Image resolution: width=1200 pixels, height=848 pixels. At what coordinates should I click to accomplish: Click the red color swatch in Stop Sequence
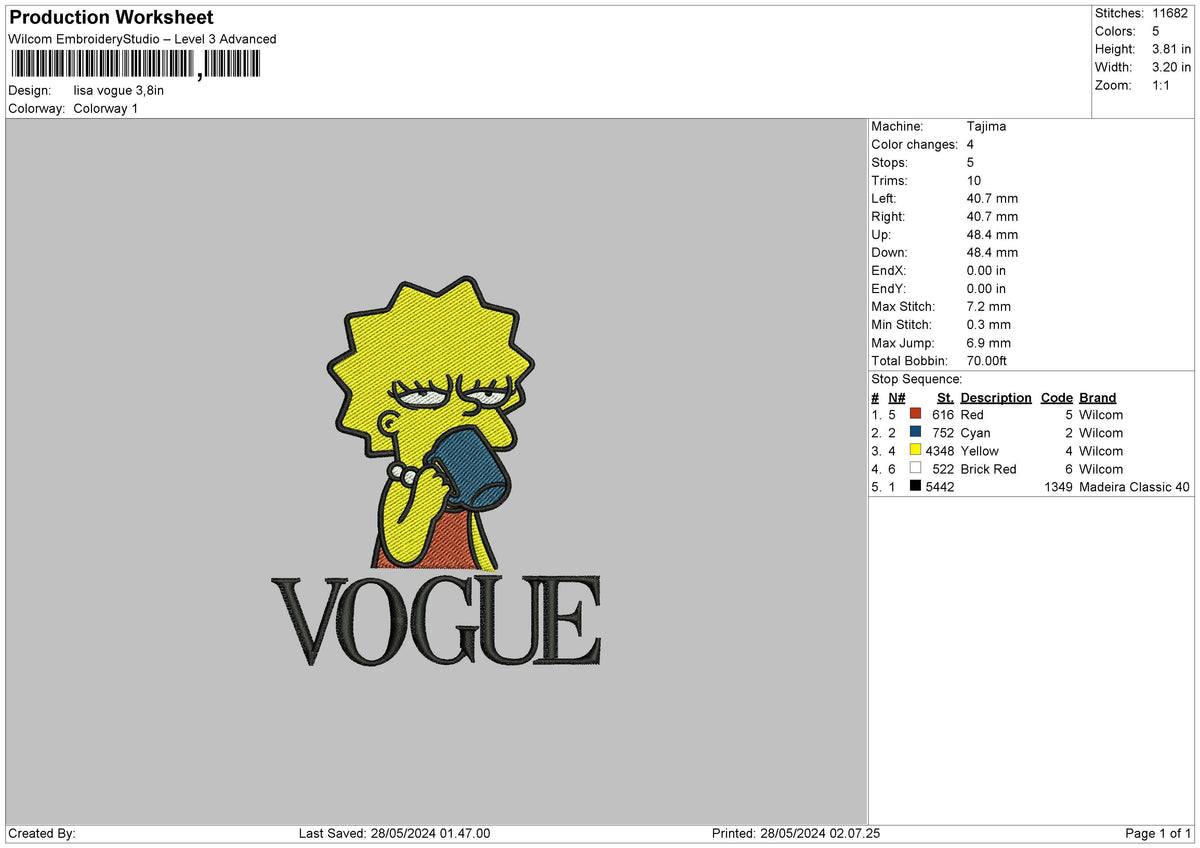(915, 415)
